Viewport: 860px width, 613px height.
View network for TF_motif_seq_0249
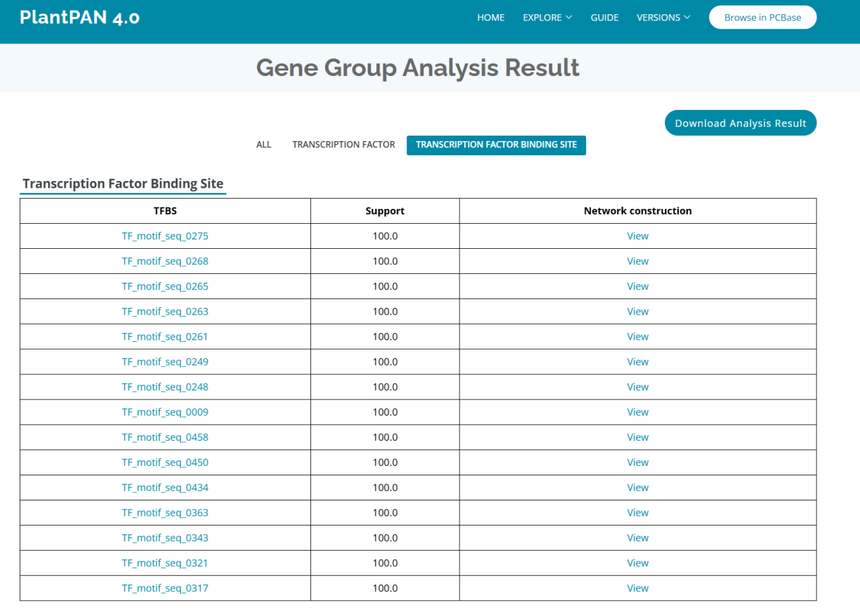pyautogui.click(x=637, y=362)
